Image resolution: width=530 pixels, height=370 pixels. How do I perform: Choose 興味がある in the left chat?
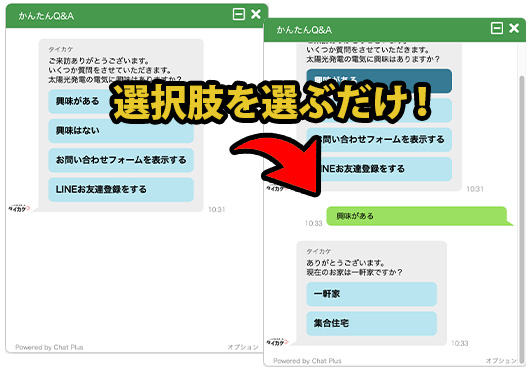click(x=121, y=101)
